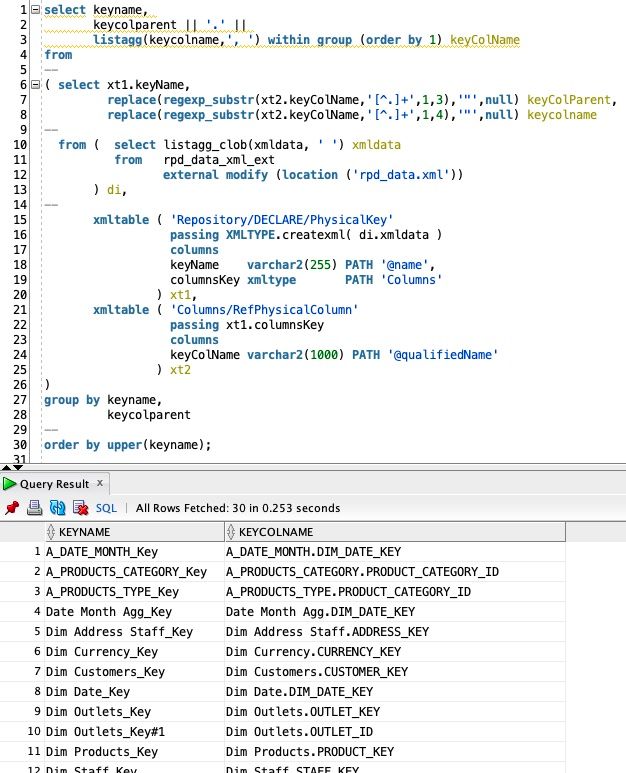Switch to the Query Result tab

(x=54, y=484)
